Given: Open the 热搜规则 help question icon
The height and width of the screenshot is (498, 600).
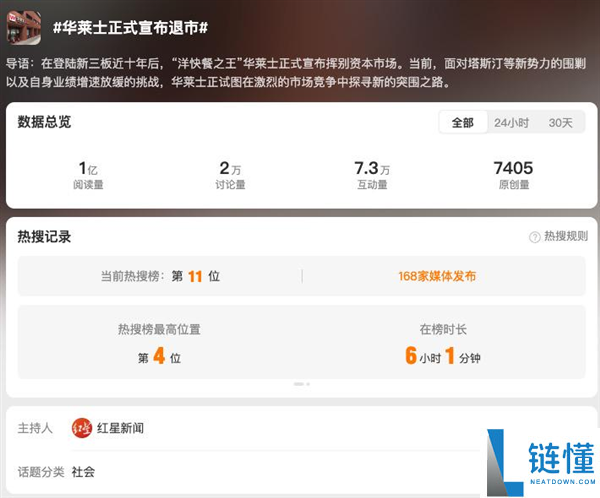Looking at the screenshot, I should pos(535,237).
